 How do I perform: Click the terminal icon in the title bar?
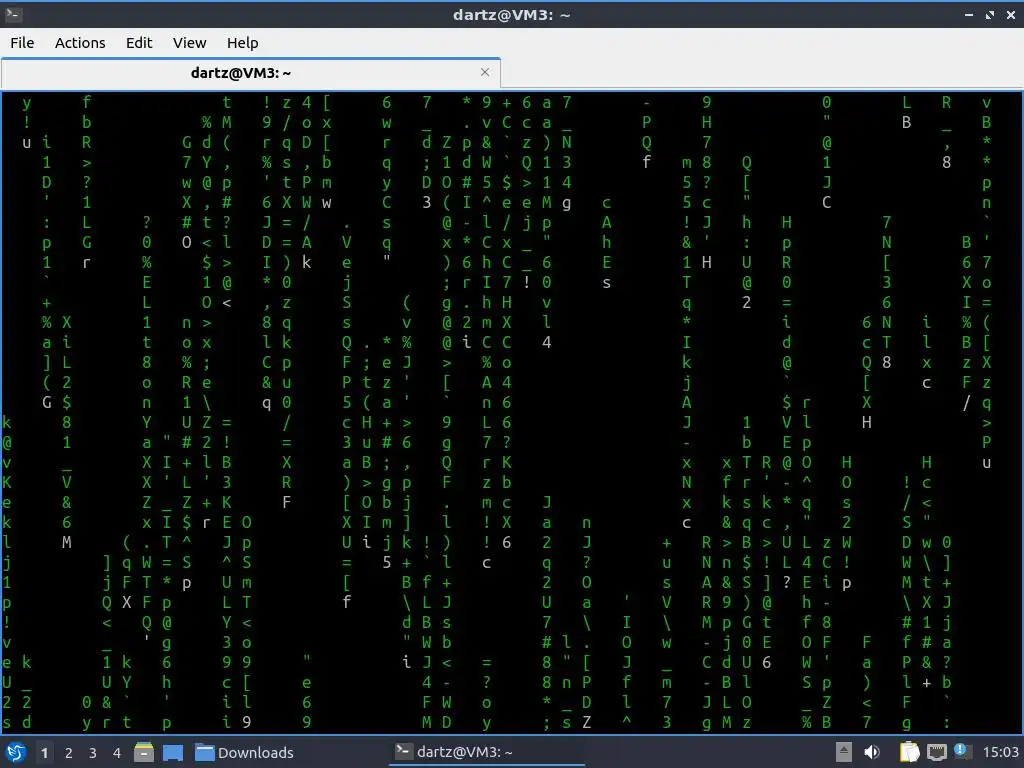13,14
